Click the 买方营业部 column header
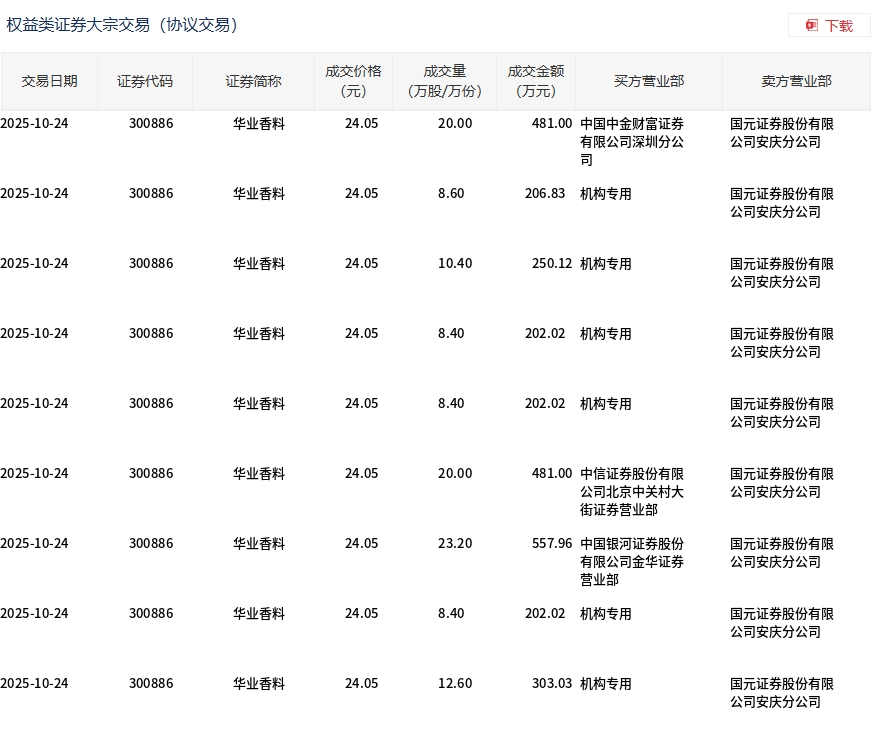872x742 pixels. [x=649, y=81]
